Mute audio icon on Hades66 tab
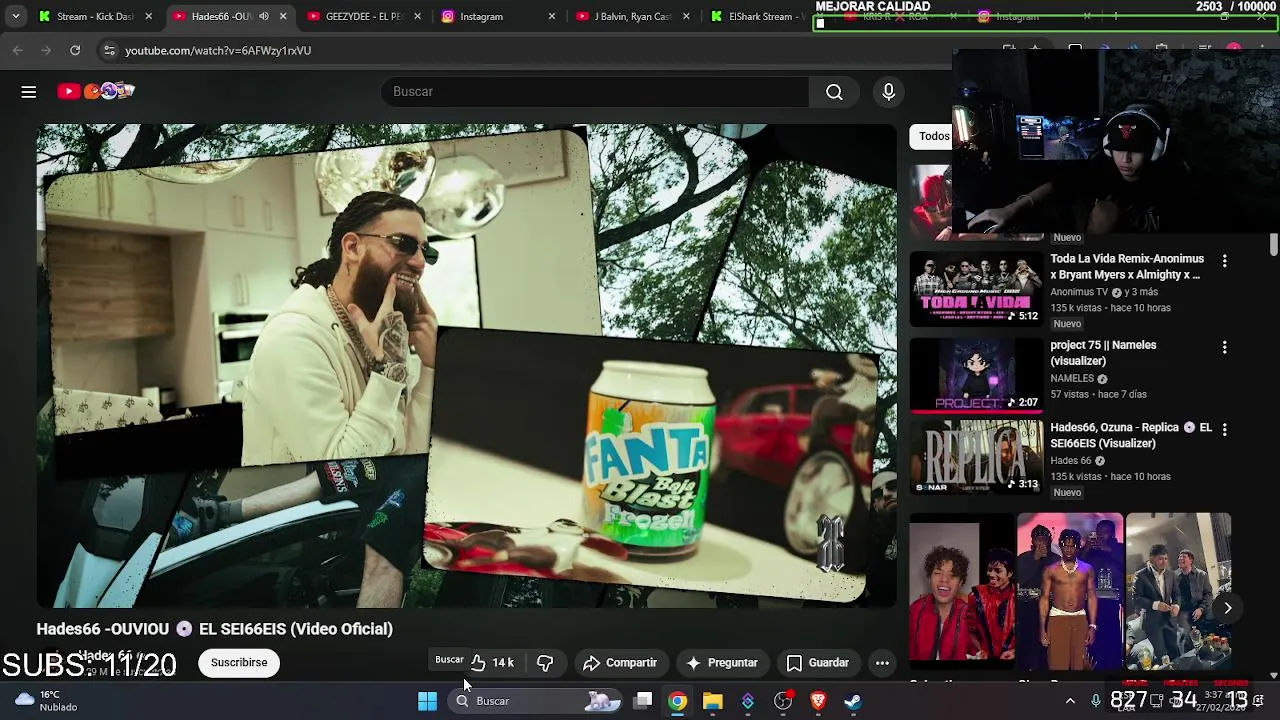The width and height of the screenshot is (1280, 720). pos(264,16)
